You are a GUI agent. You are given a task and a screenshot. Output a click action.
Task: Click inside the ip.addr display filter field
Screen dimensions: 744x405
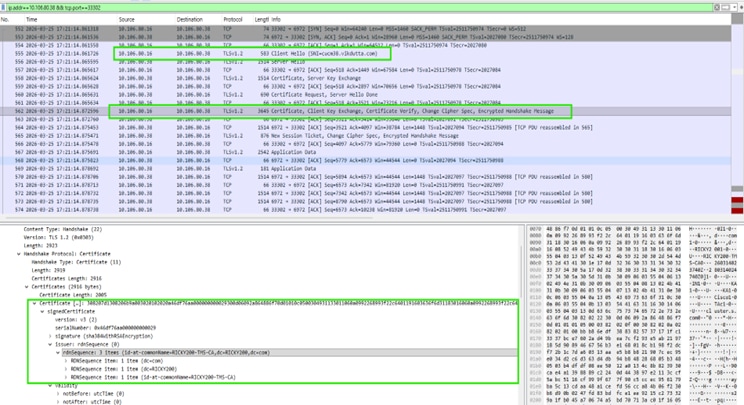pyautogui.click(x=356, y=8)
